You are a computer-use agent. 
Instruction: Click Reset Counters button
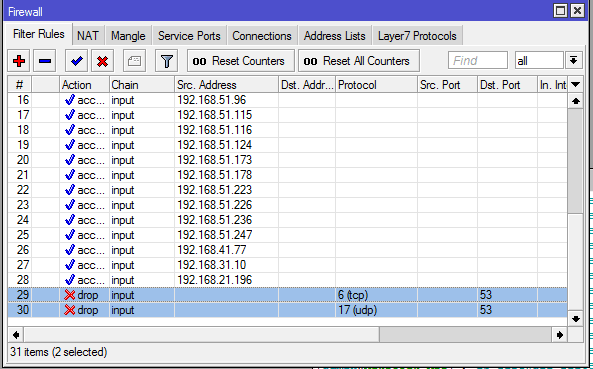point(241,61)
